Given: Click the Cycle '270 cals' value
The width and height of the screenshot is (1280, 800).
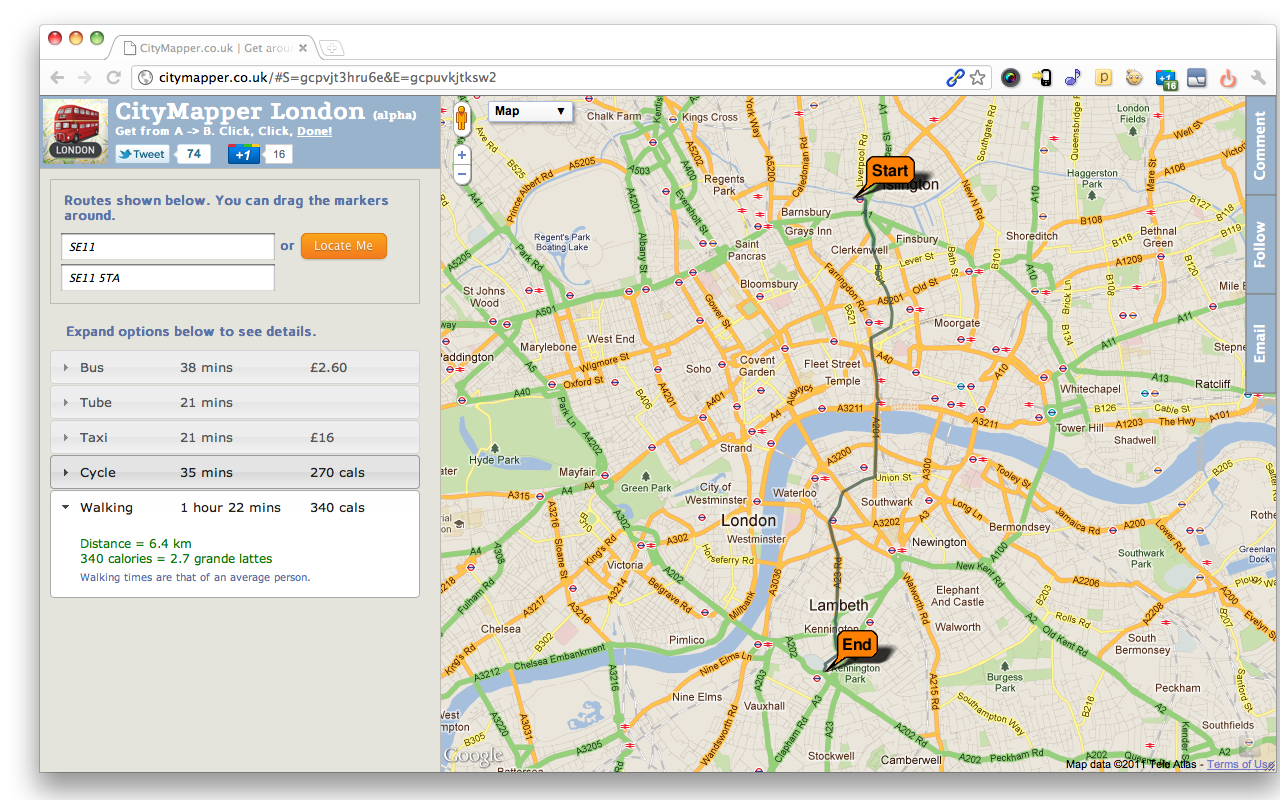Looking at the screenshot, I should click(x=336, y=473).
